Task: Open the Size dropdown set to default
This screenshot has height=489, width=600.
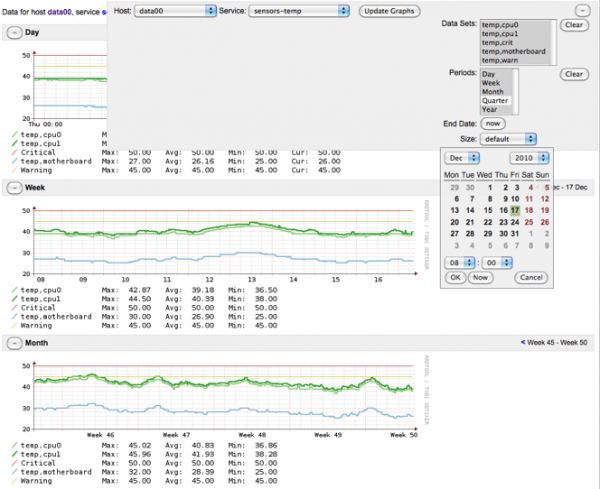Action: point(508,139)
